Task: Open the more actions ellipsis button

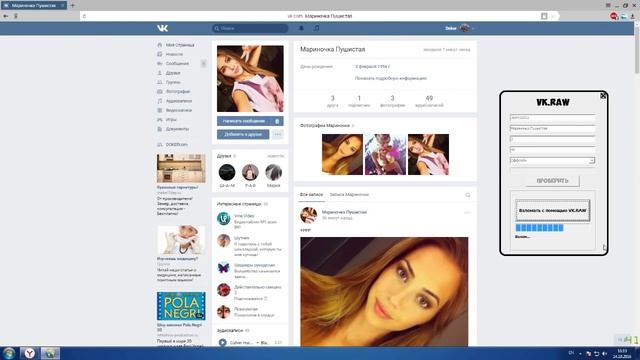Action: [x=278, y=134]
